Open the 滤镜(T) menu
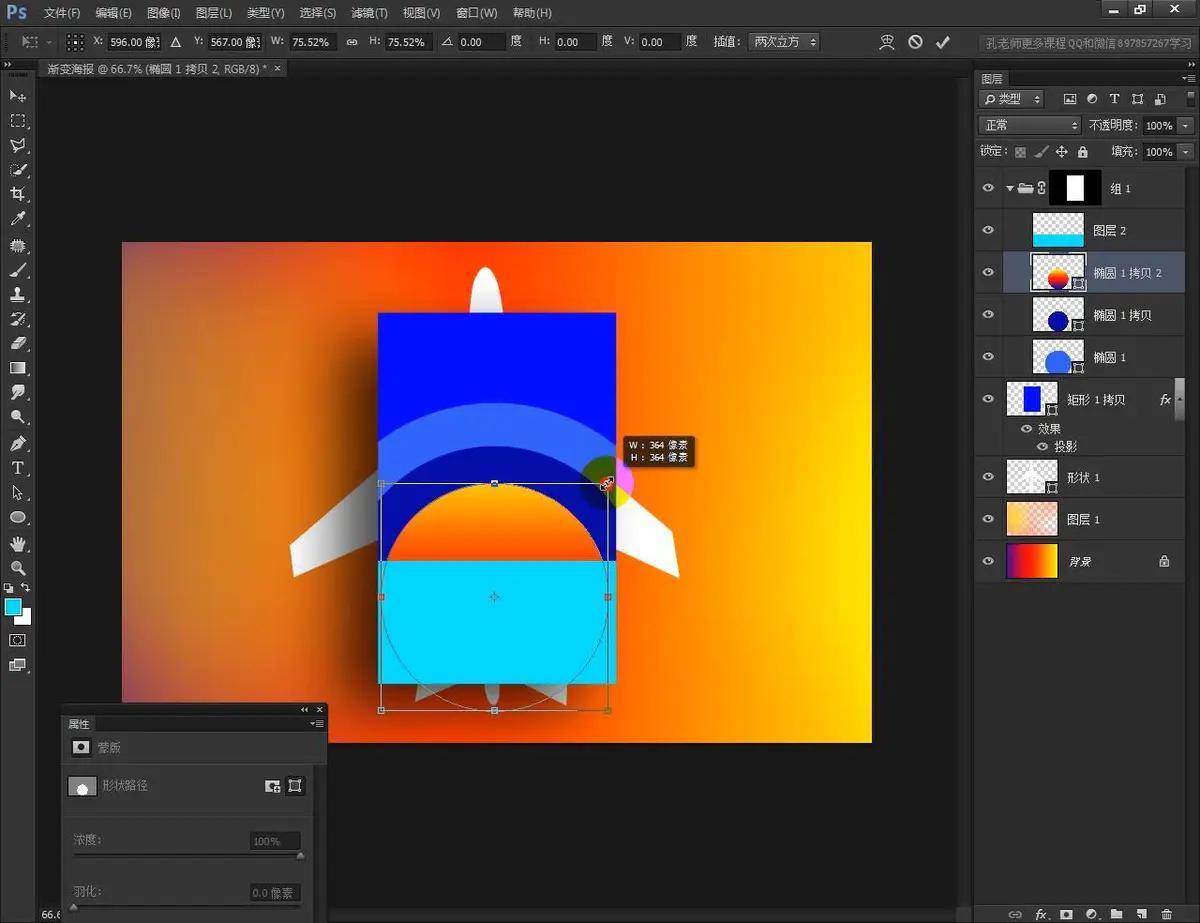Viewport: 1200px width, 923px height. coord(370,13)
